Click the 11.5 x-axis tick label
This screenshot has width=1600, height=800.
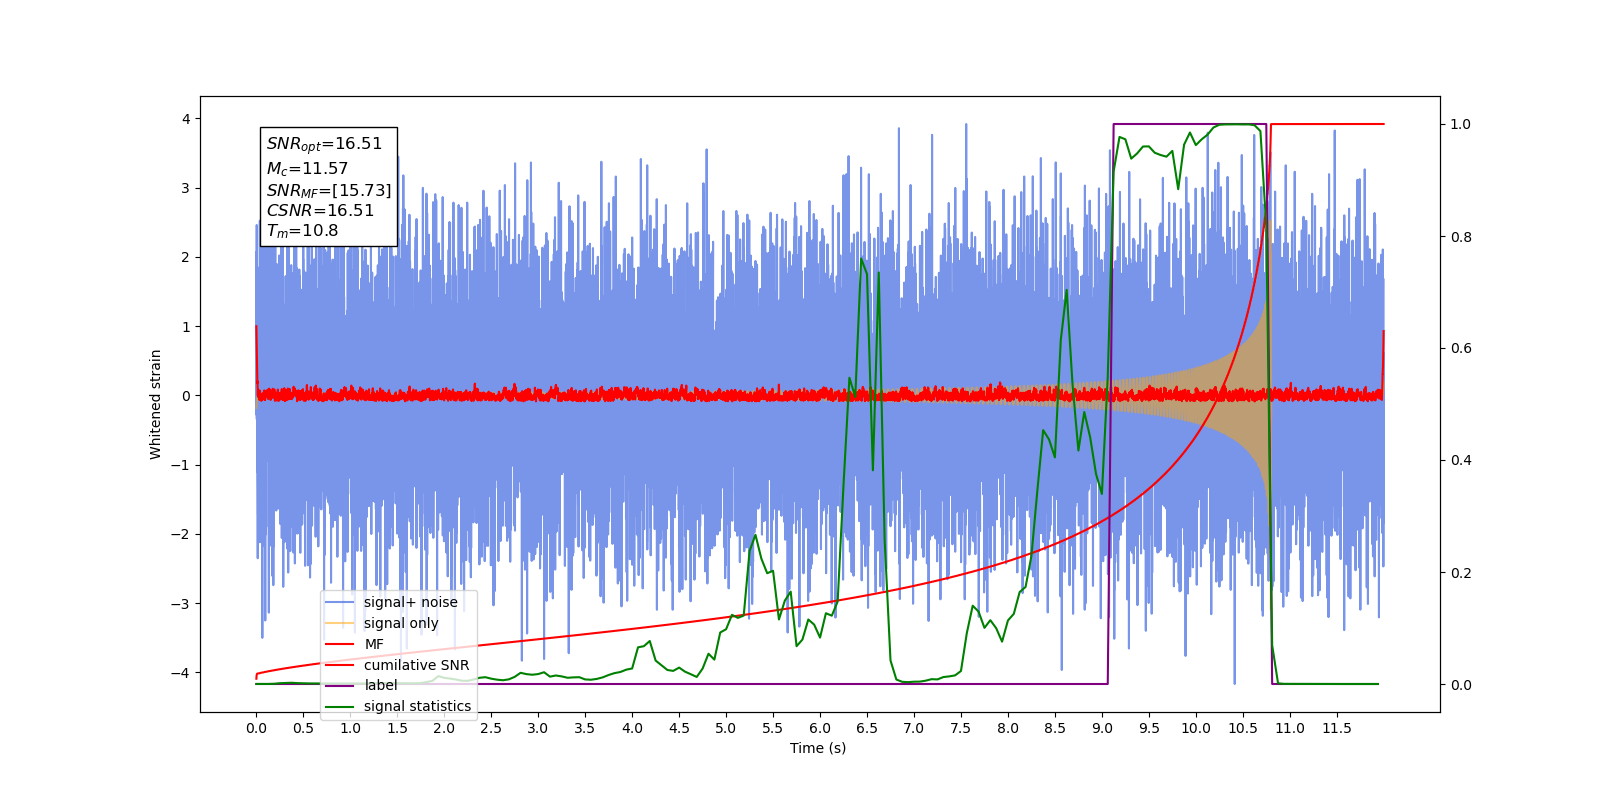coord(1337,728)
